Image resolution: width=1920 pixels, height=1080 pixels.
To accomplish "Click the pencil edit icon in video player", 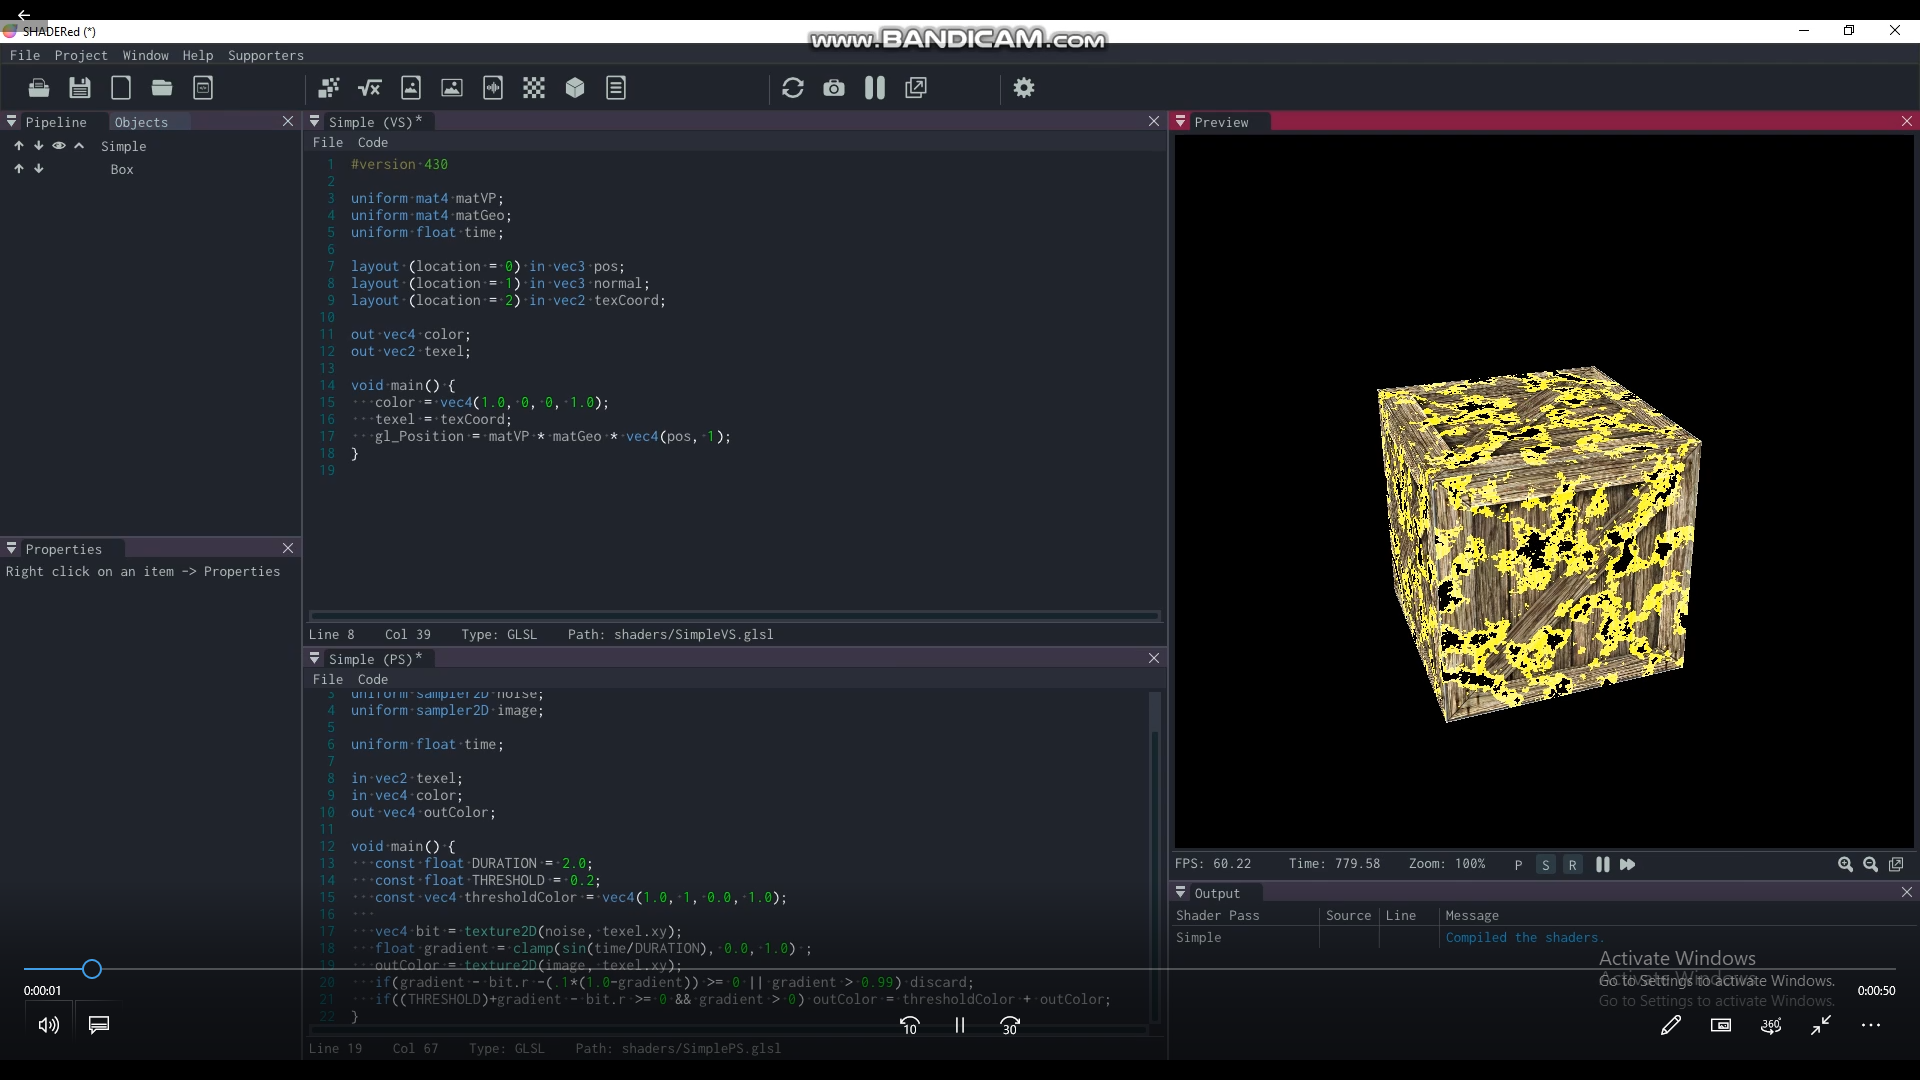I will point(1671,1025).
